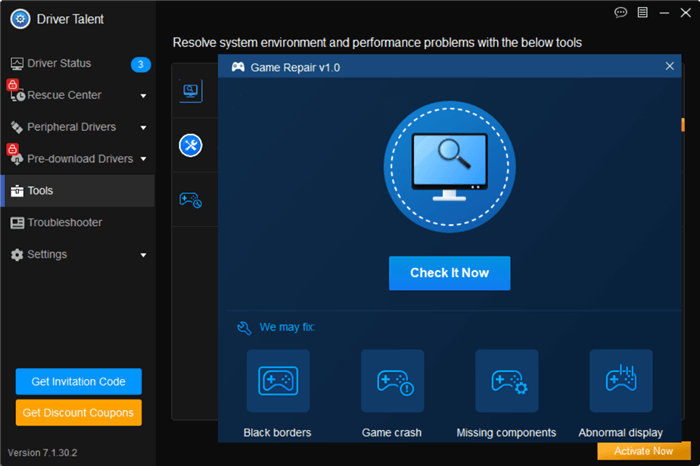Open the Peripheral Drivers section
The image size is (700, 466).
[x=78, y=127]
